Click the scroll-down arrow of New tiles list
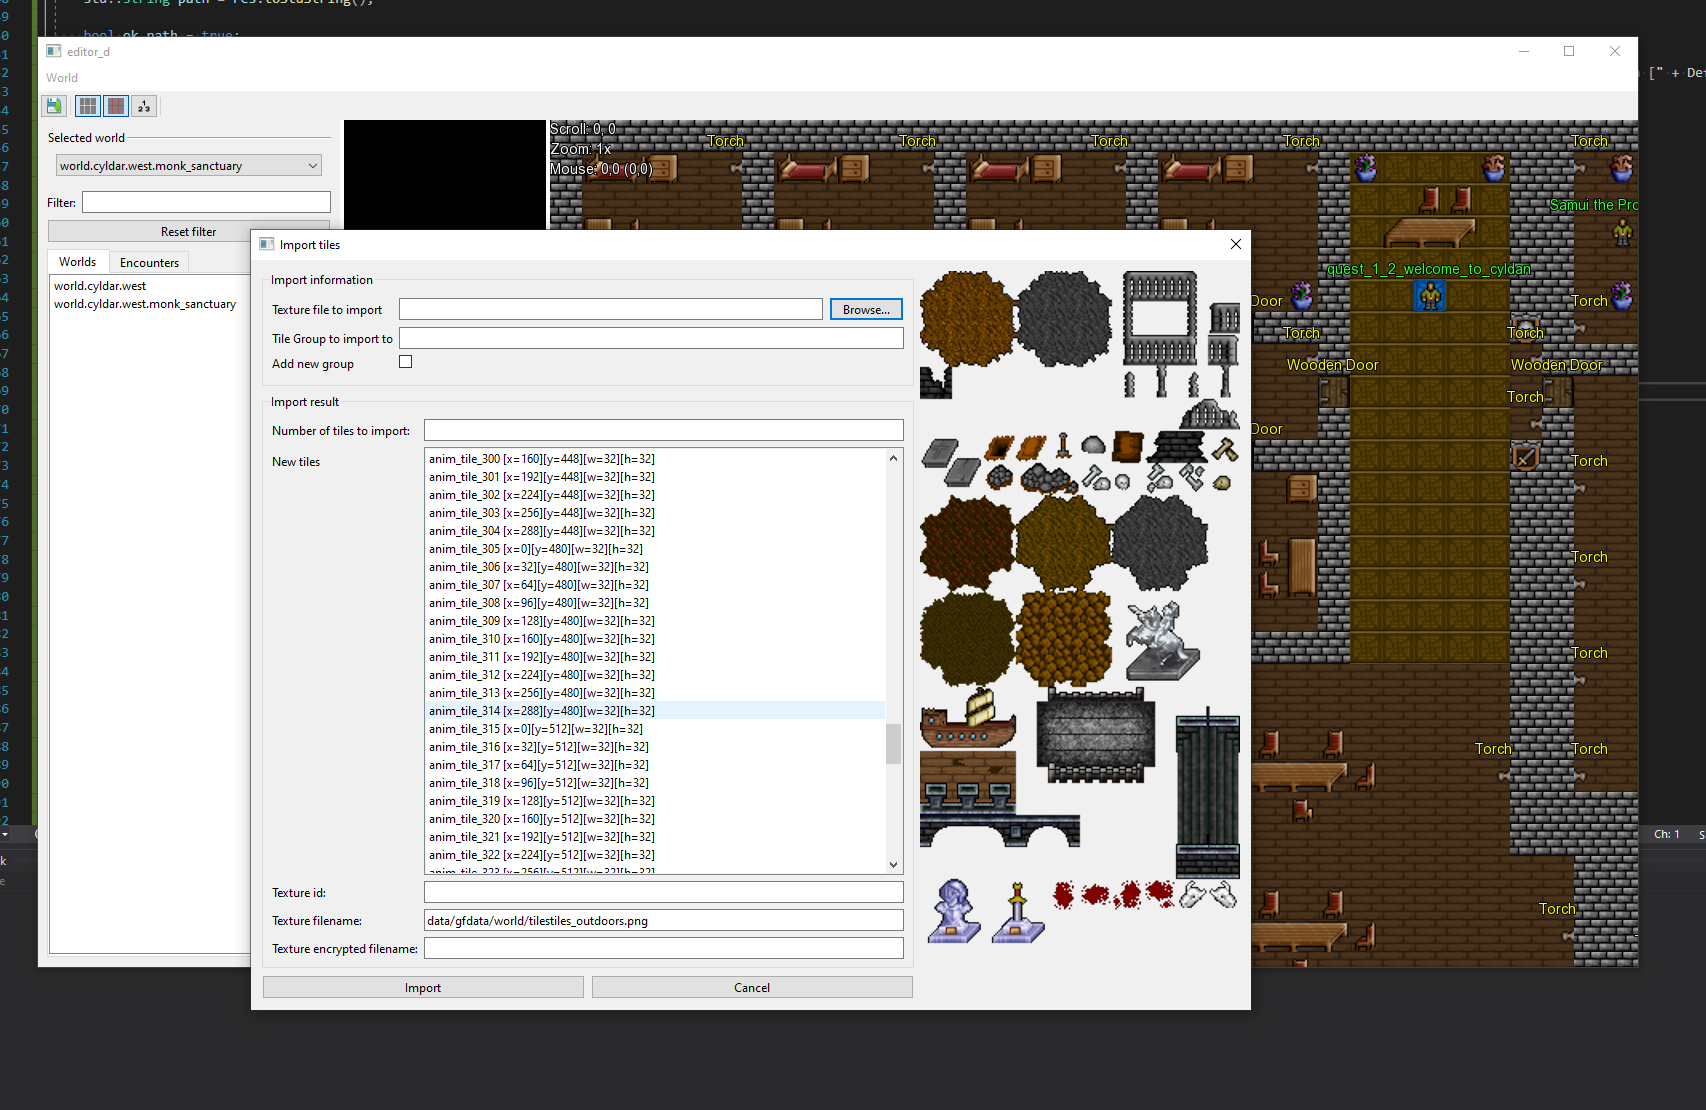The width and height of the screenshot is (1706, 1110). [x=893, y=865]
